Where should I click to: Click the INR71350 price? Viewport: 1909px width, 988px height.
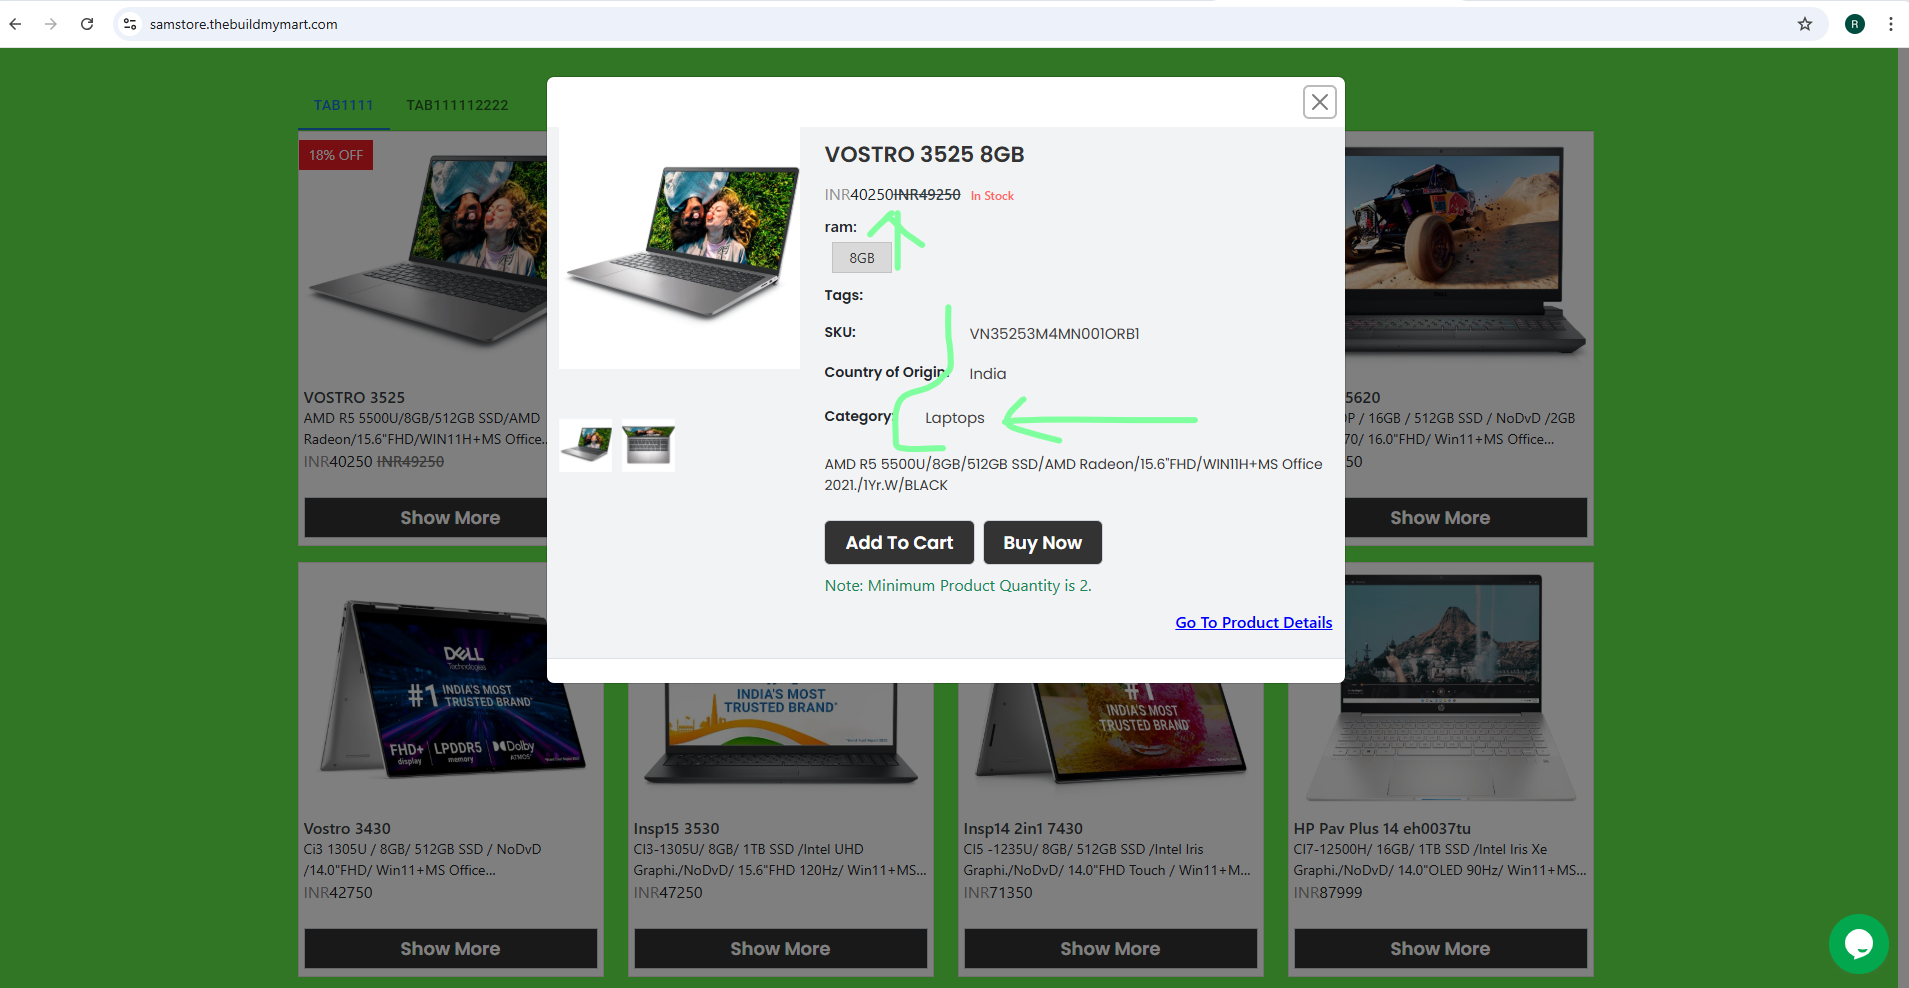998,893
